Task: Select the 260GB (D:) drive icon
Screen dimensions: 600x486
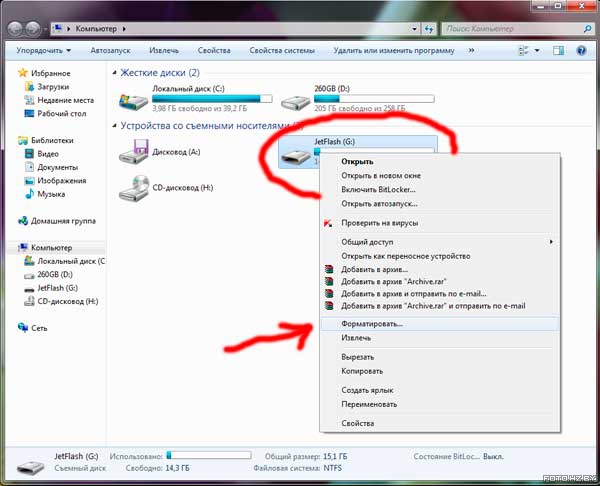Action: click(x=295, y=102)
